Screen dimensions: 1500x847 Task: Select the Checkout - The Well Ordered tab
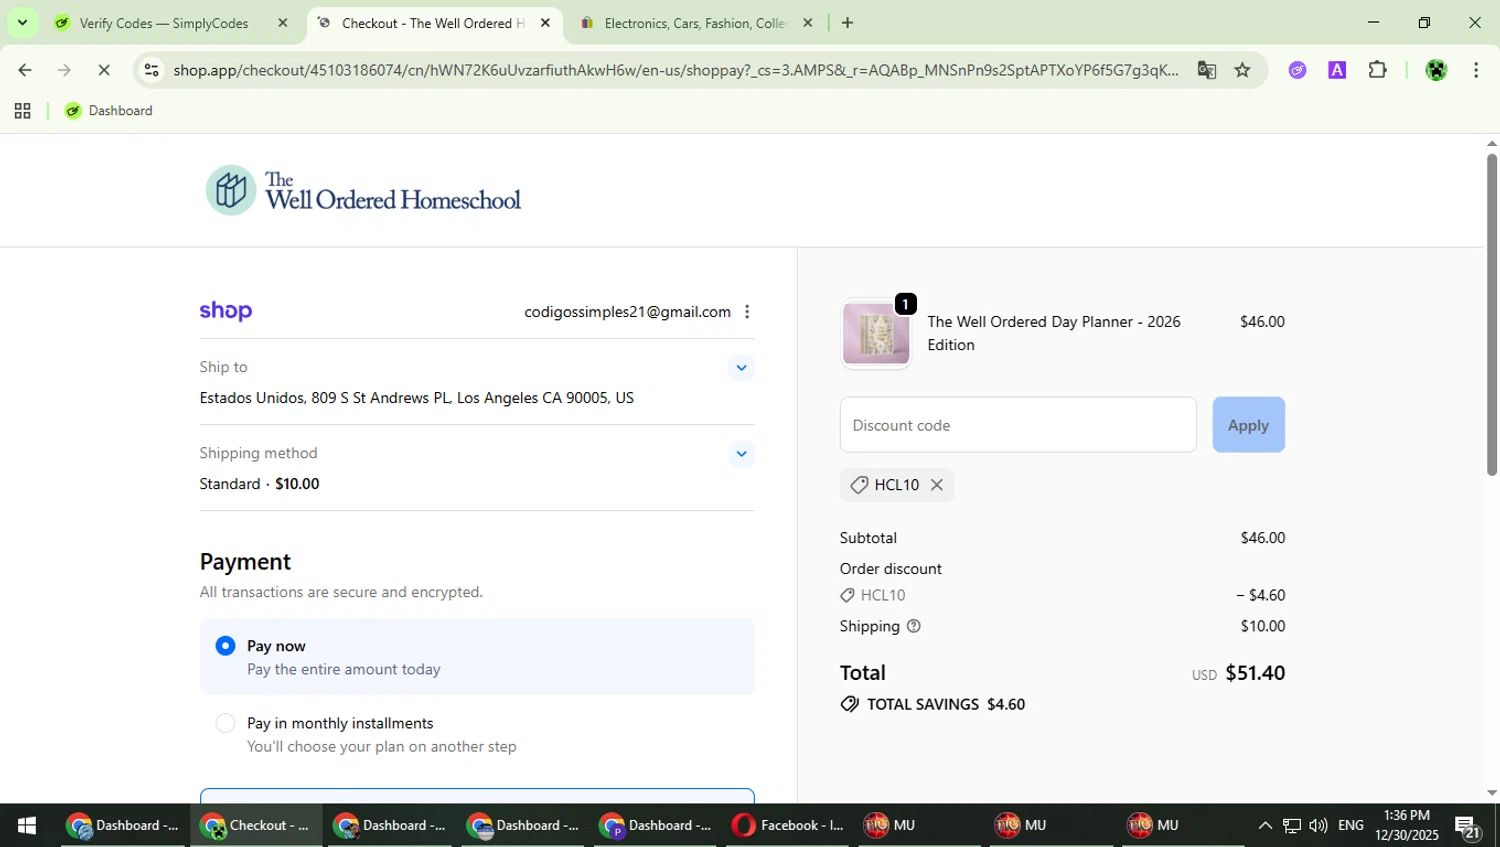tap(433, 23)
